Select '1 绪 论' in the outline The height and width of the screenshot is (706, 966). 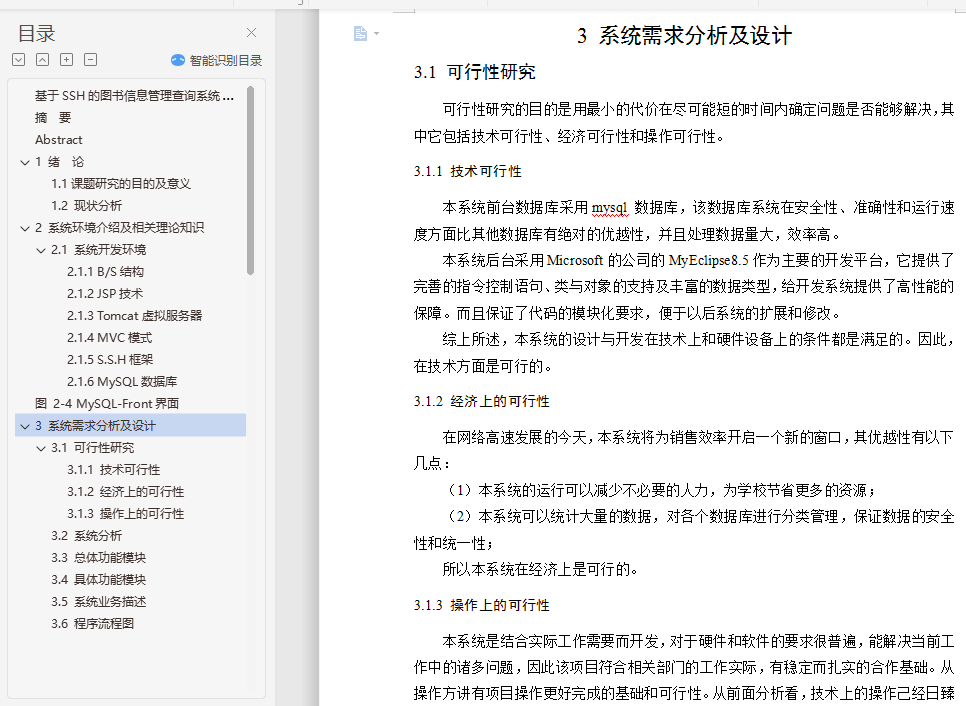click(x=59, y=162)
